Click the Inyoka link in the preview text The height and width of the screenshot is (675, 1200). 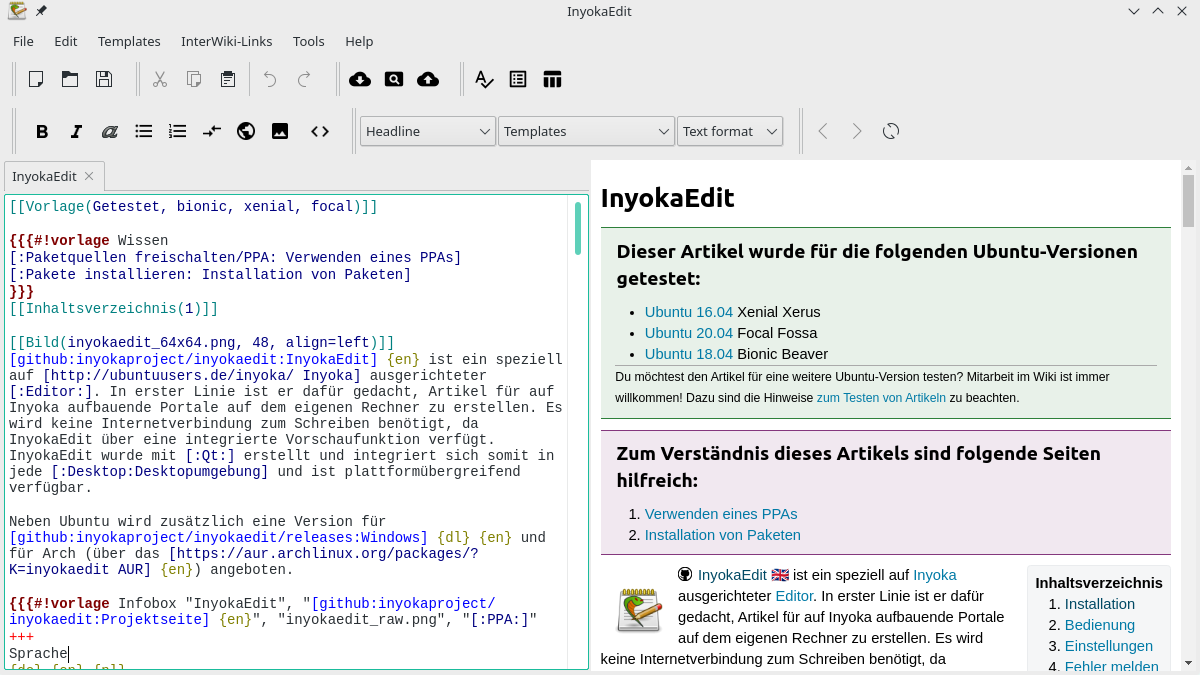point(935,575)
